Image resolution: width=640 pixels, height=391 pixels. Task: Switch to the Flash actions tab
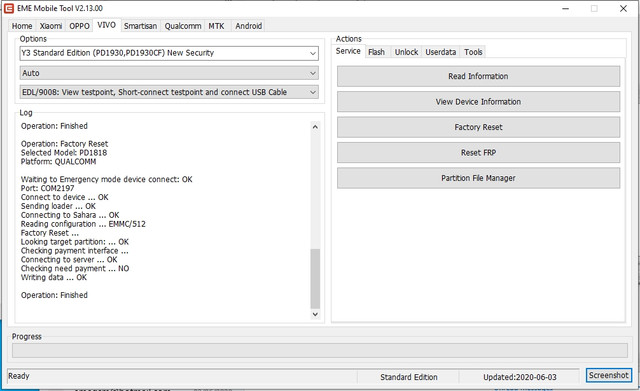pos(376,52)
